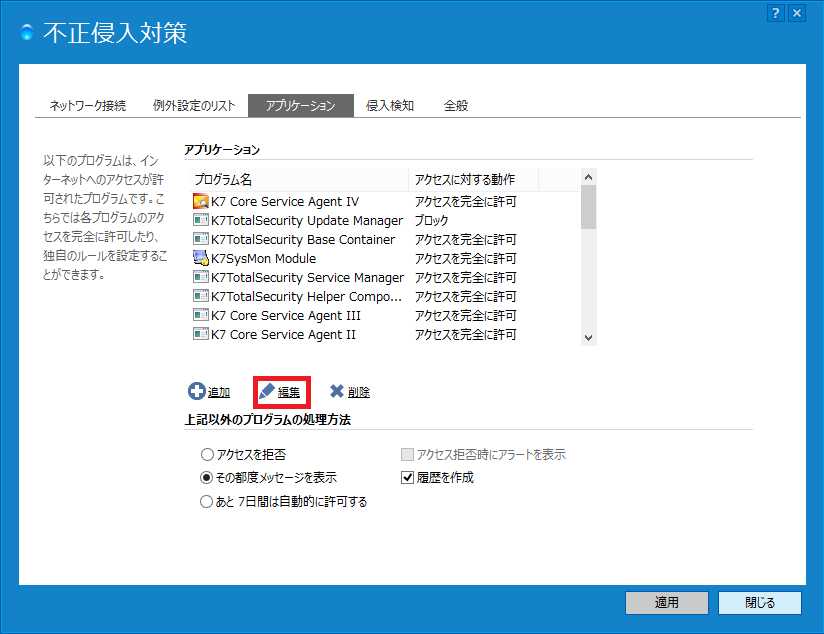This screenshot has width=824, height=634.
Task: Click the ブロック value for Update Manager
Action: point(431,220)
